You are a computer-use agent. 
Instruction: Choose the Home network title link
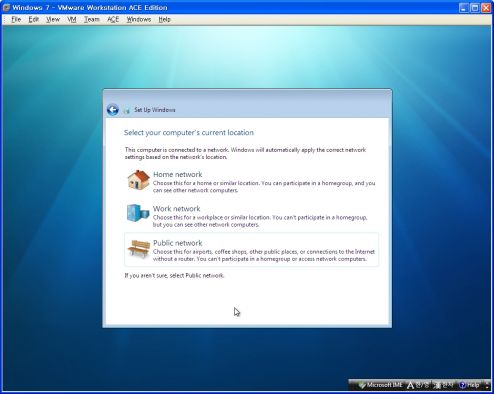tap(178, 174)
